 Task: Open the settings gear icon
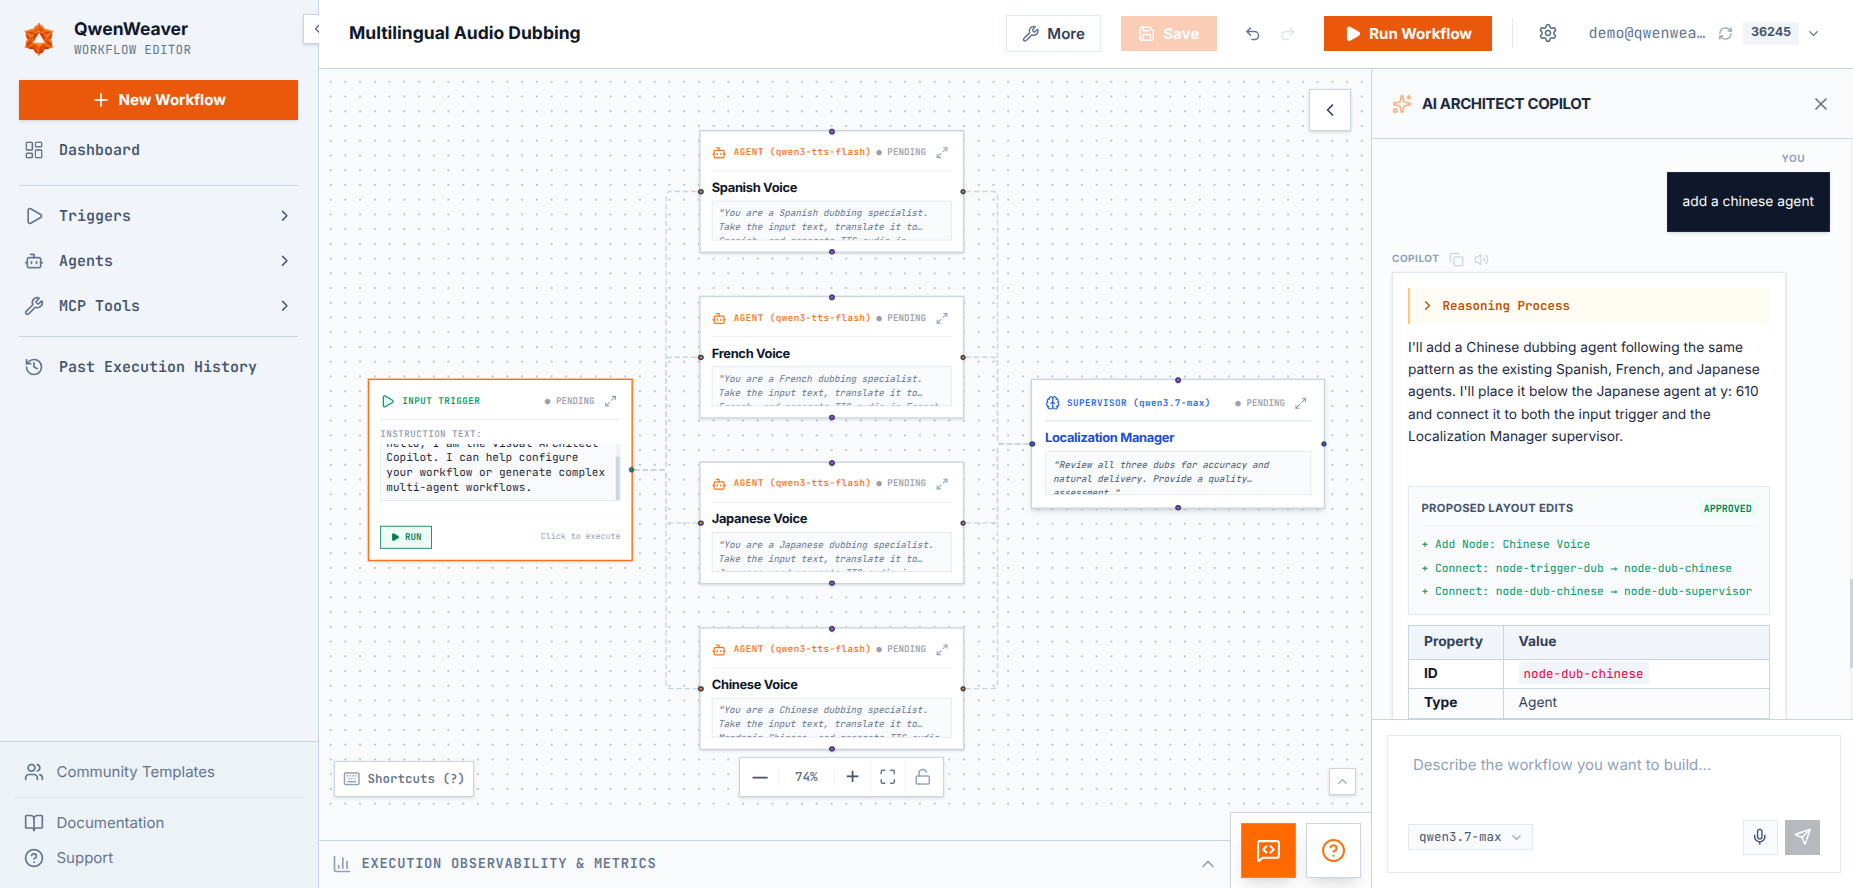pos(1548,33)
